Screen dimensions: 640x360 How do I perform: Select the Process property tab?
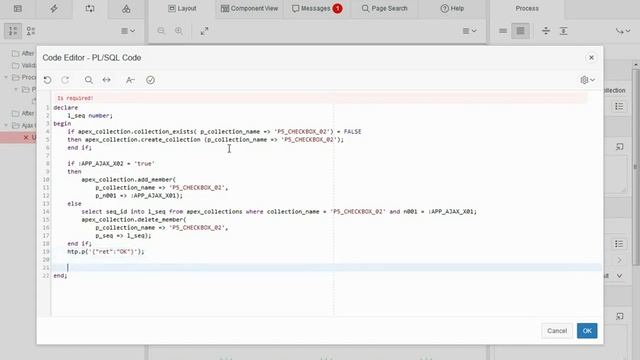(527, 8)
